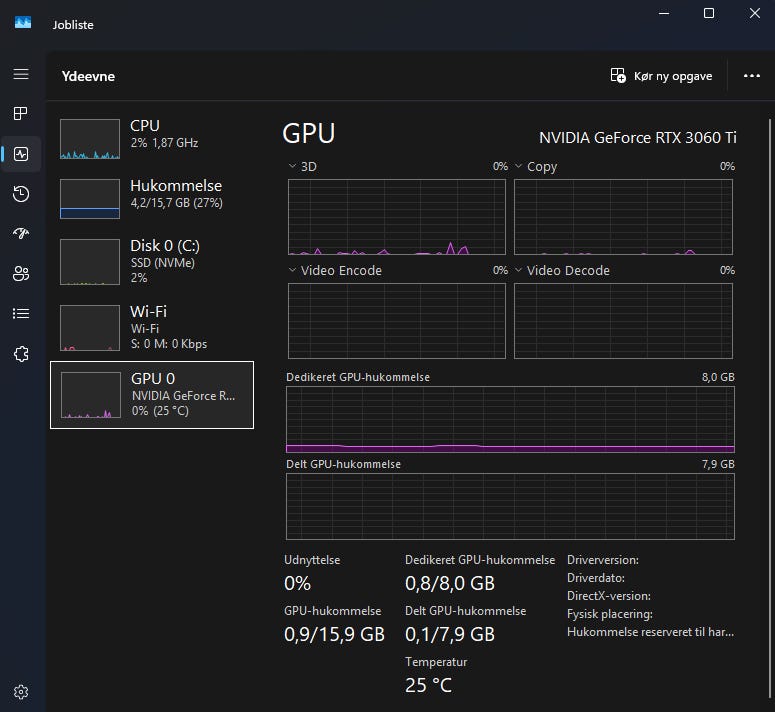
Task: Select Hukommelse in the performance list
Action: [x=152, y=197]
